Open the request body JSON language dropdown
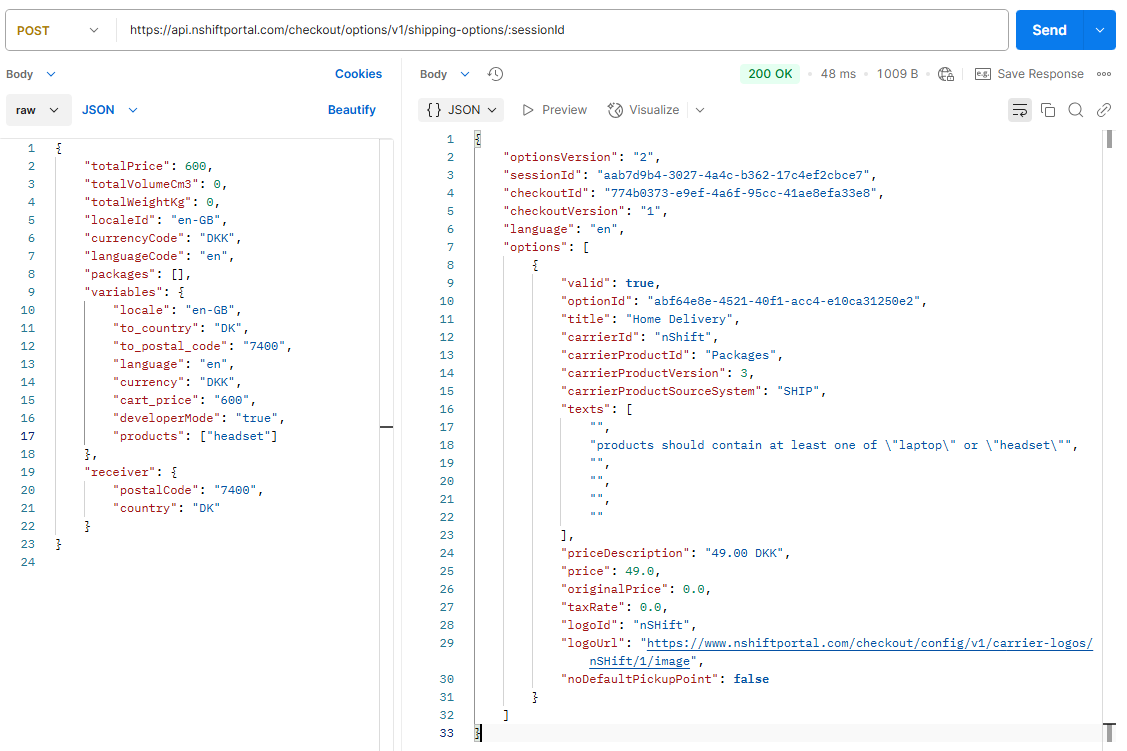Viewport: 1127px width, 751px height. click(109, 110)
